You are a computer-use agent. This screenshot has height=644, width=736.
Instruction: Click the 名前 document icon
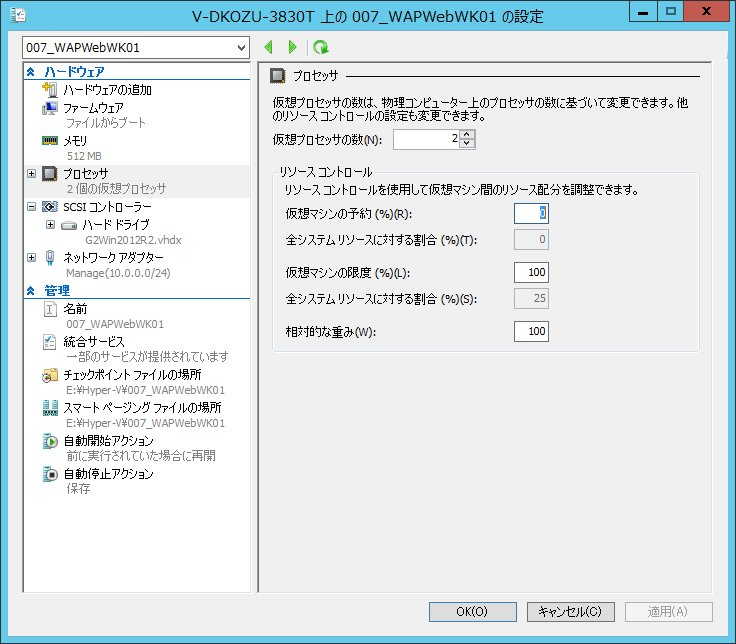click(50, 309)
